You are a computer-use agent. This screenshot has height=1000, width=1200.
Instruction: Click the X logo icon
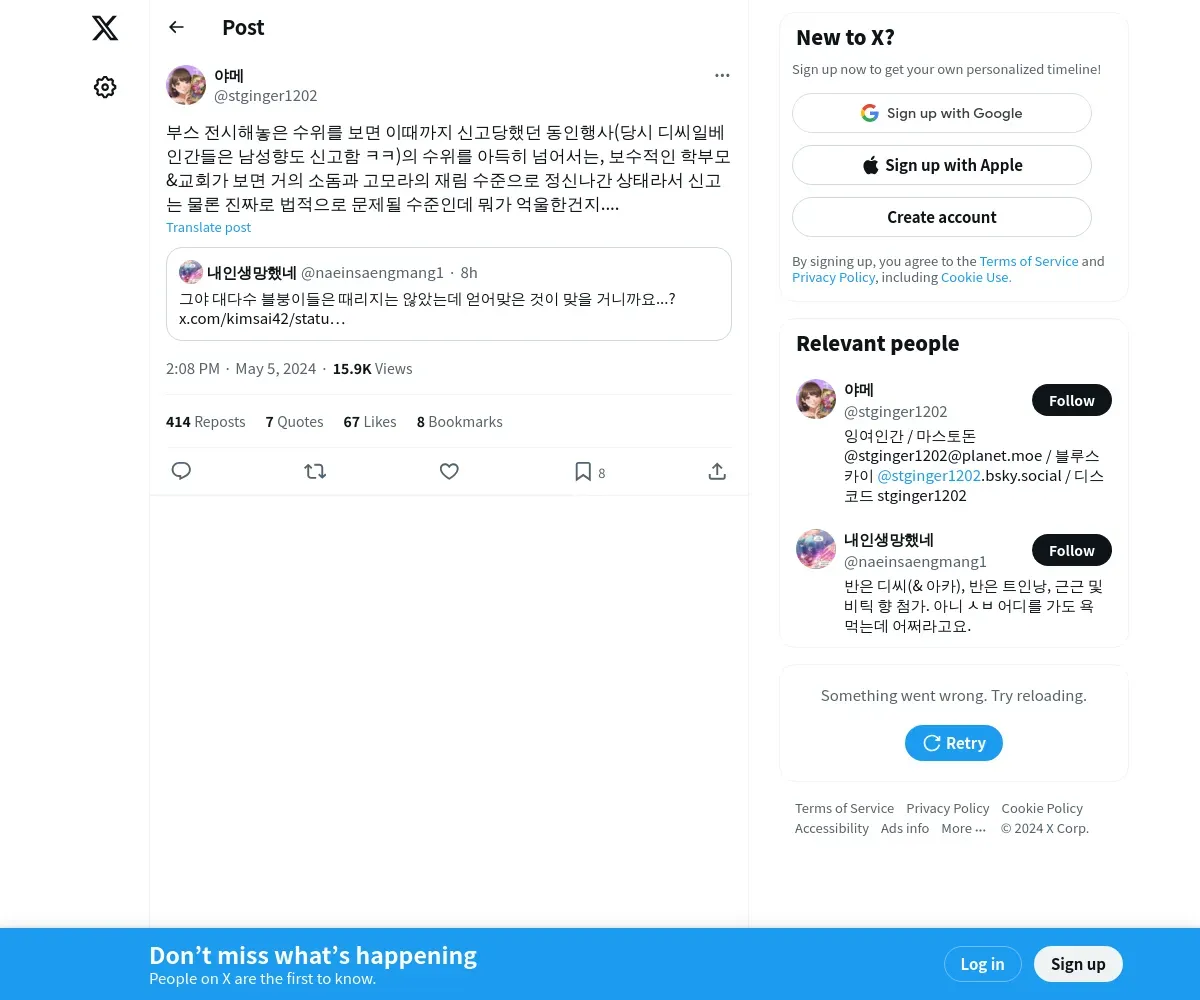[x=105, y=28]
